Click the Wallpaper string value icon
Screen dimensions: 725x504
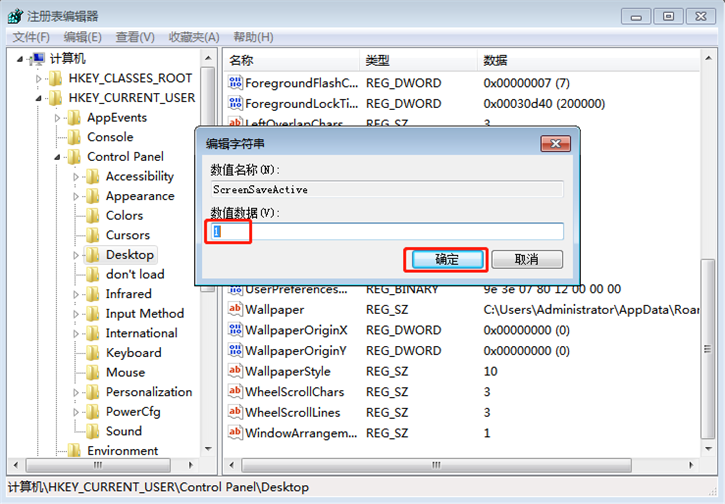(236, 310)
